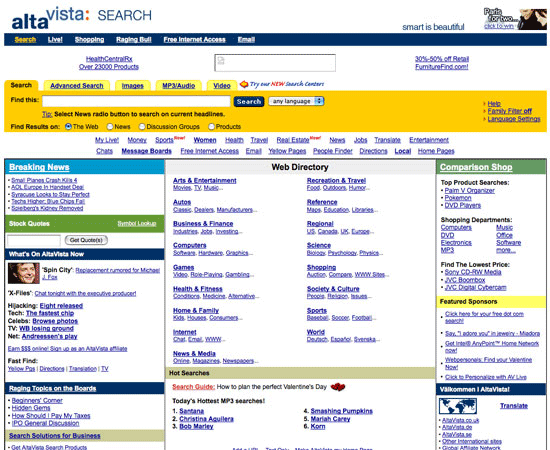This screenshot has height=450, width=550.
Task: Open the Beginners' Corner board
Action: point(37,400)
